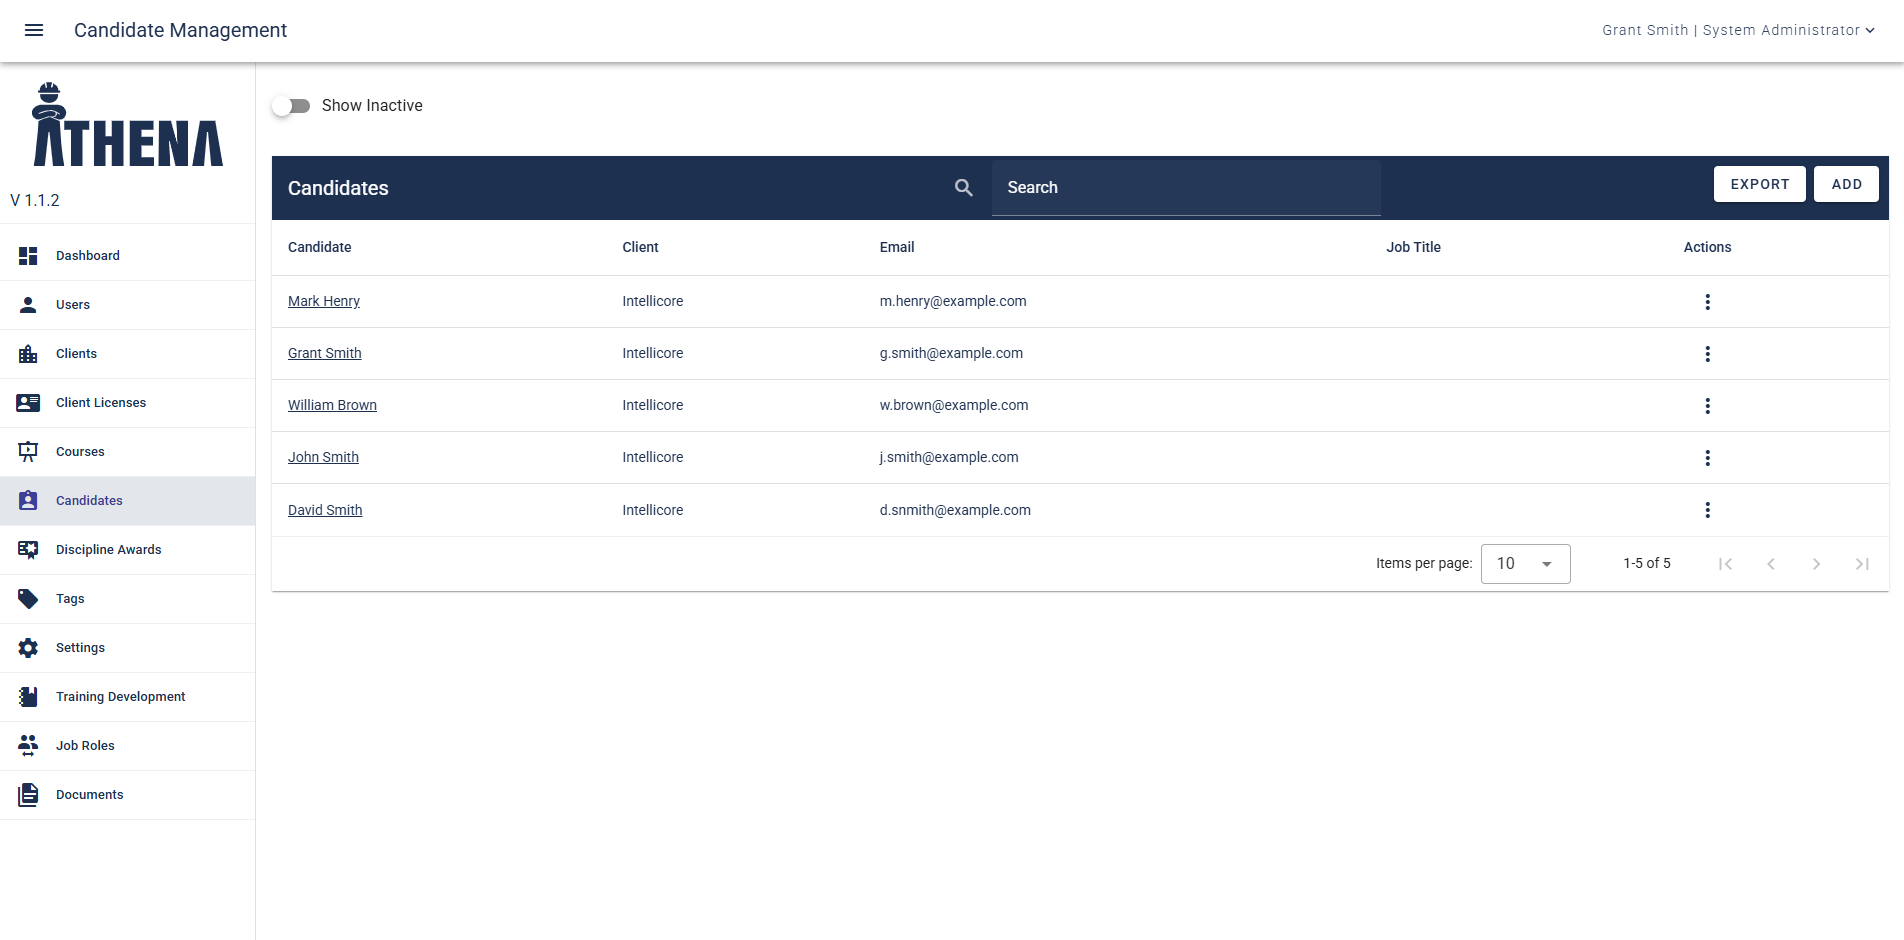Navigate to Client Licenses menu item
Image resolution: width=1904 pixels, height=940 pixels.
pos(127,403)
